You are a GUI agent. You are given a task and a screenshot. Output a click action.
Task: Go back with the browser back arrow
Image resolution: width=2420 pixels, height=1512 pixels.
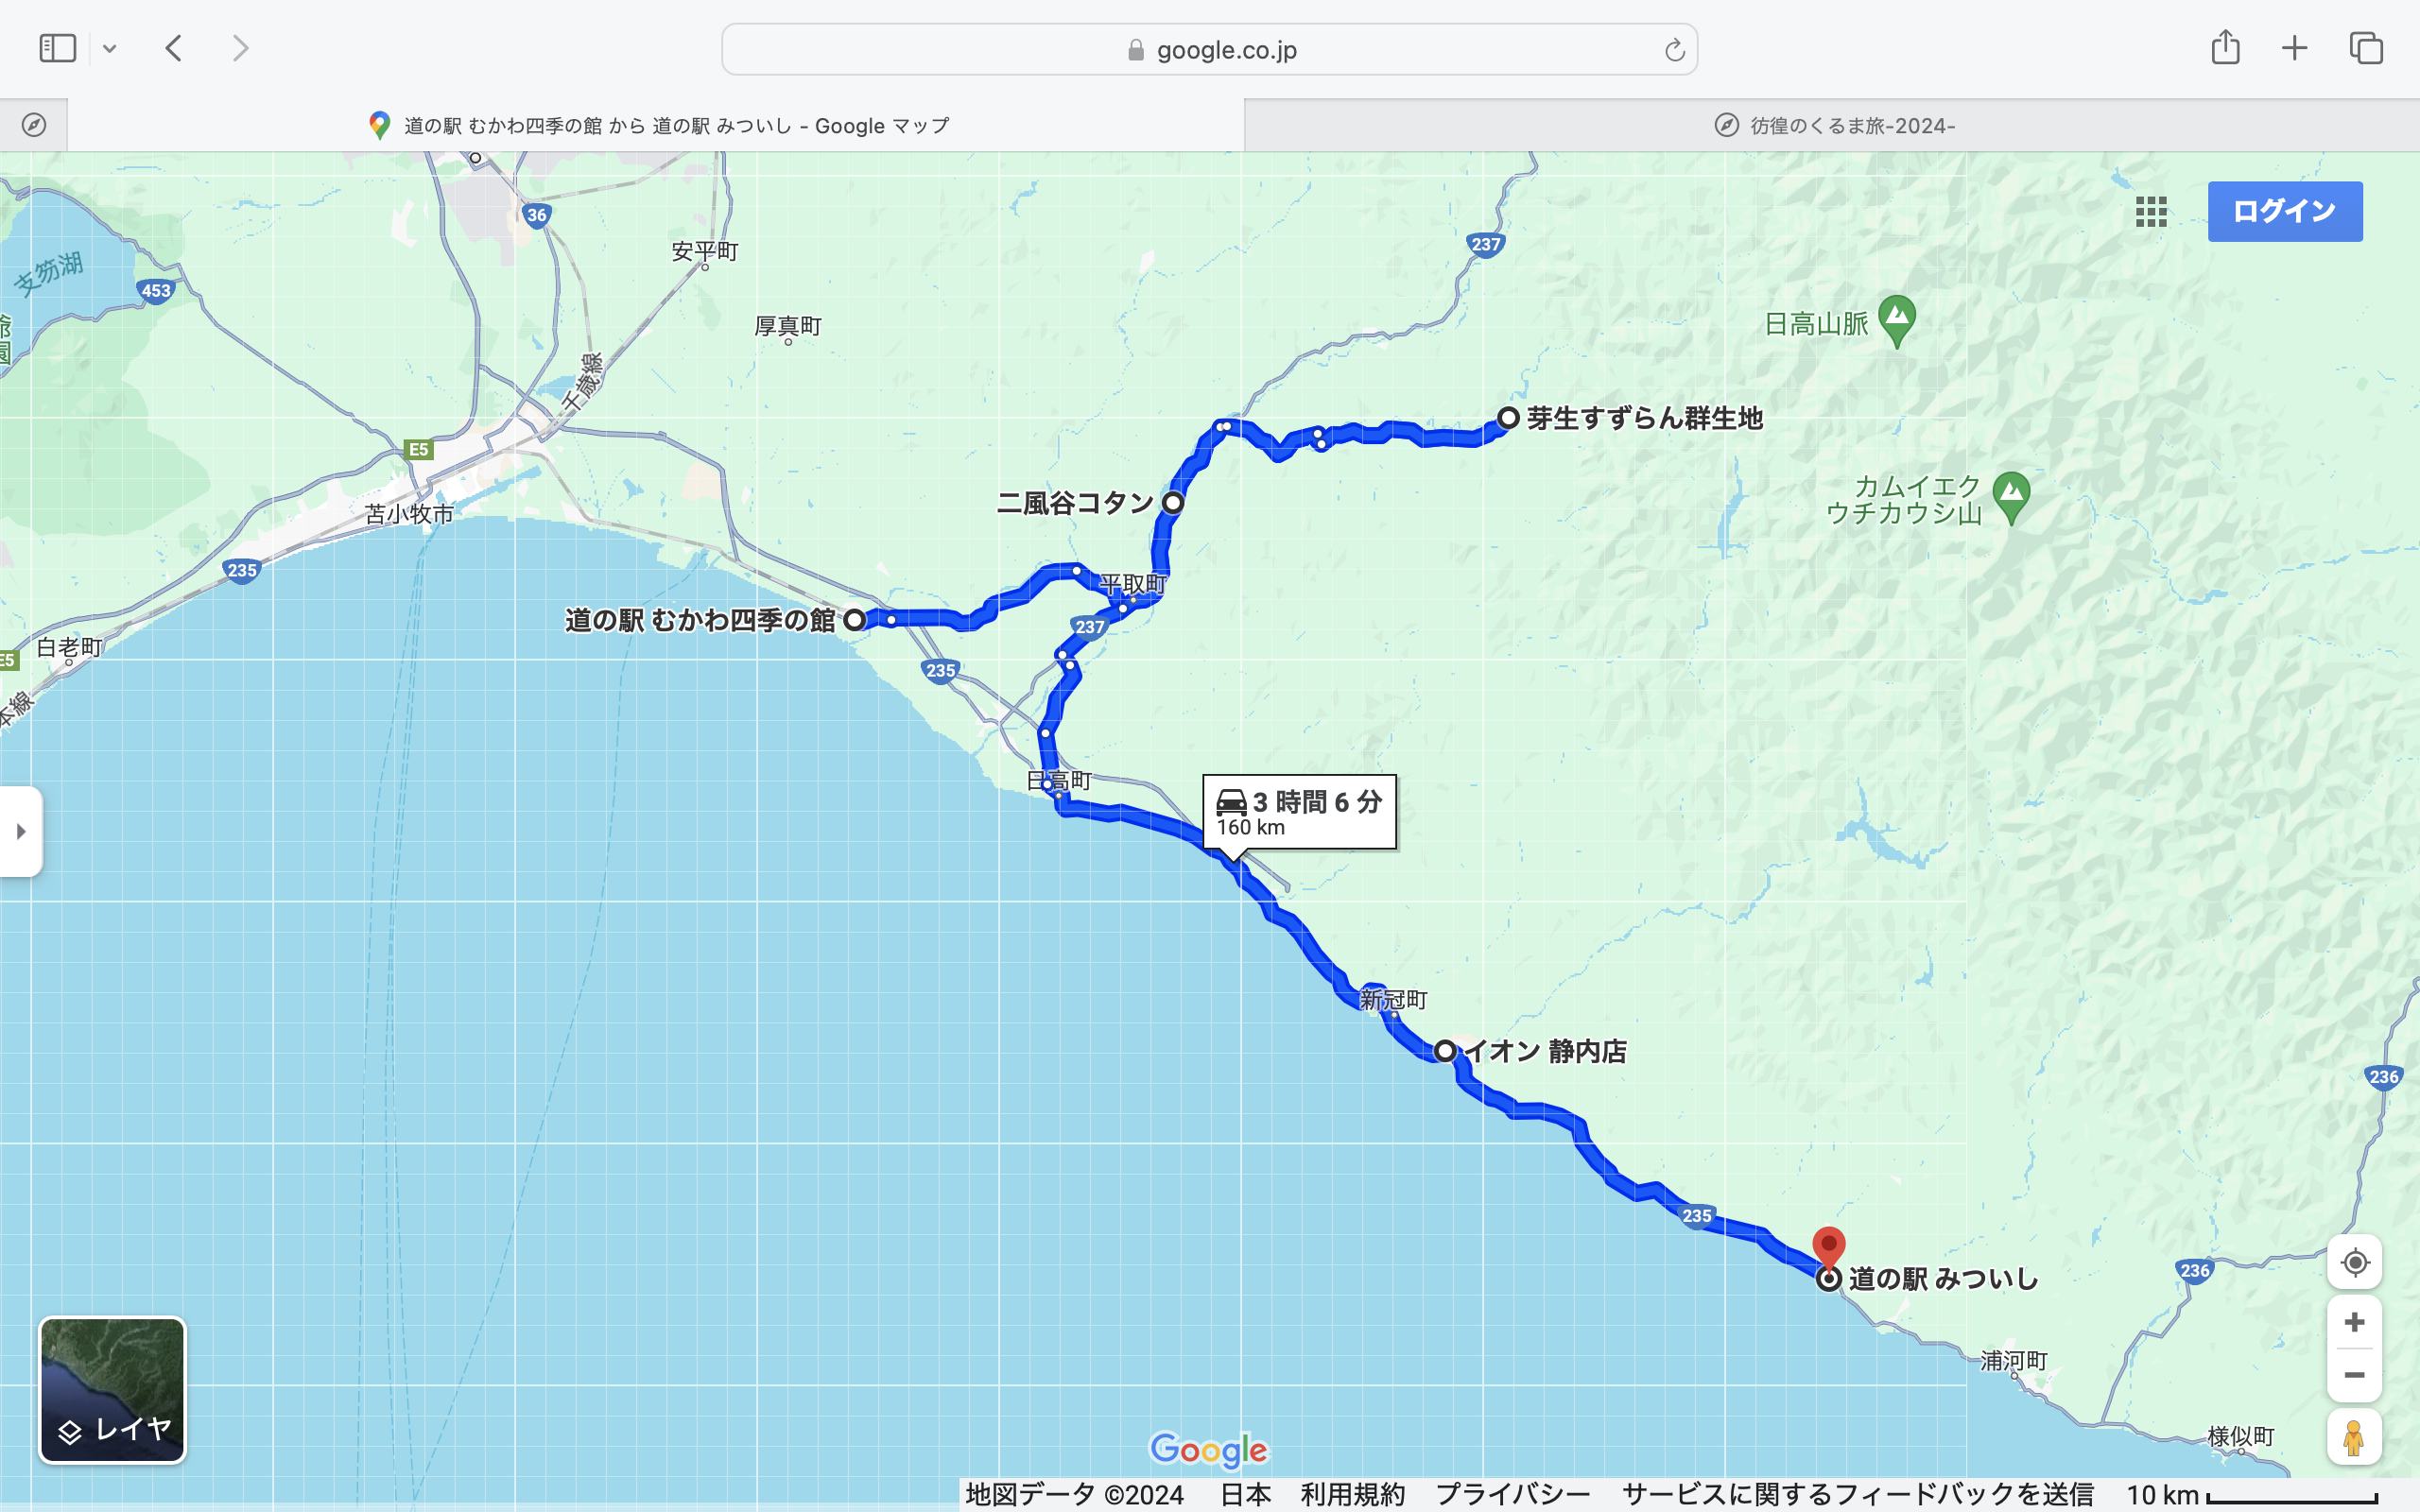(x=174, y=48)
